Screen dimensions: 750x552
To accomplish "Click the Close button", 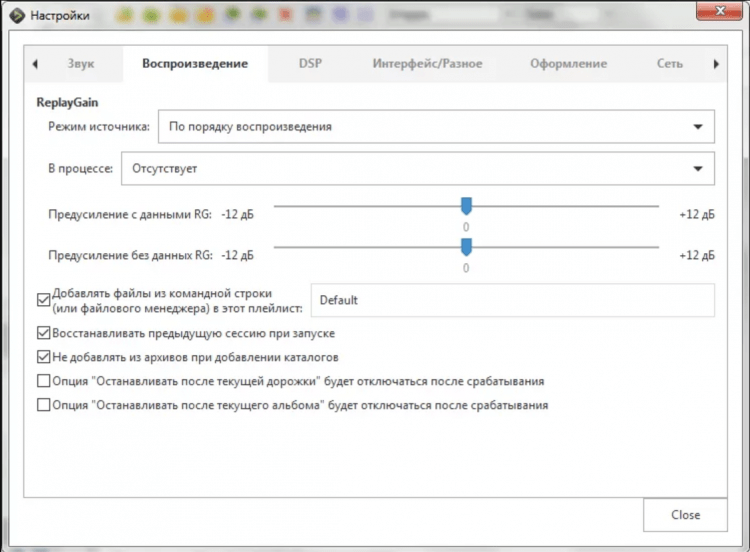I will [x=685, y=515].
